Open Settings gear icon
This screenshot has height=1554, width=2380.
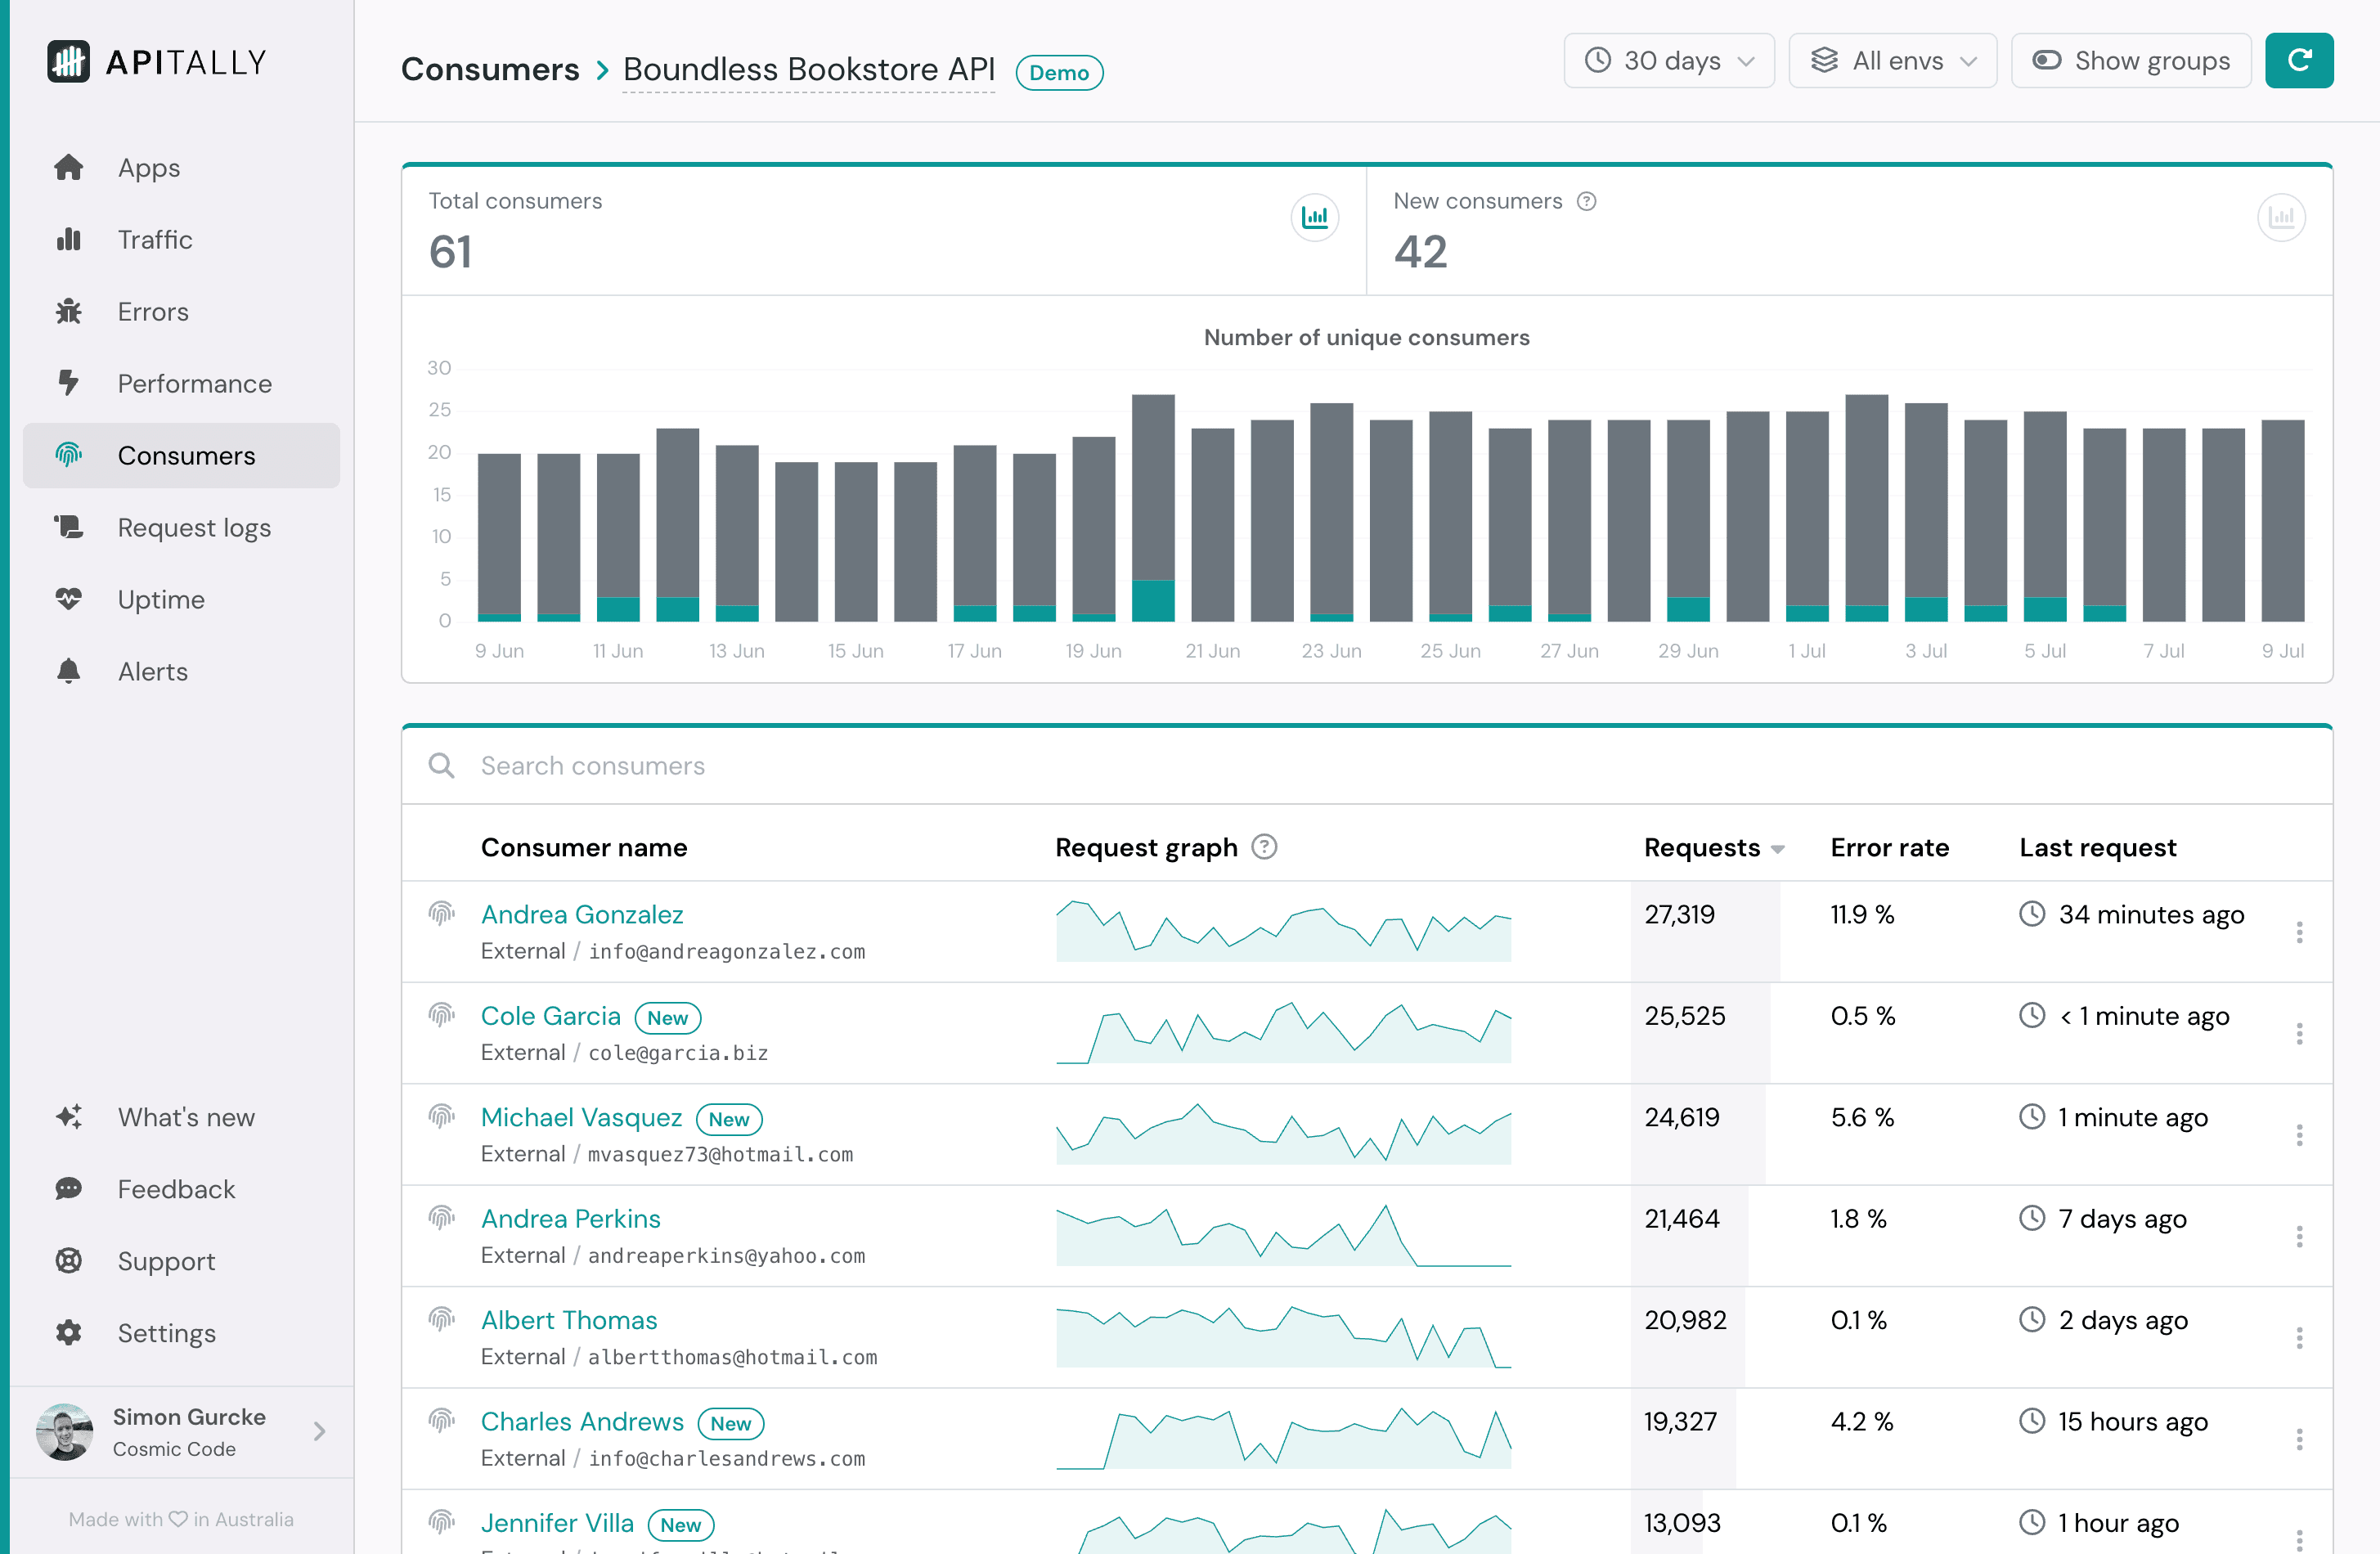68,1333
